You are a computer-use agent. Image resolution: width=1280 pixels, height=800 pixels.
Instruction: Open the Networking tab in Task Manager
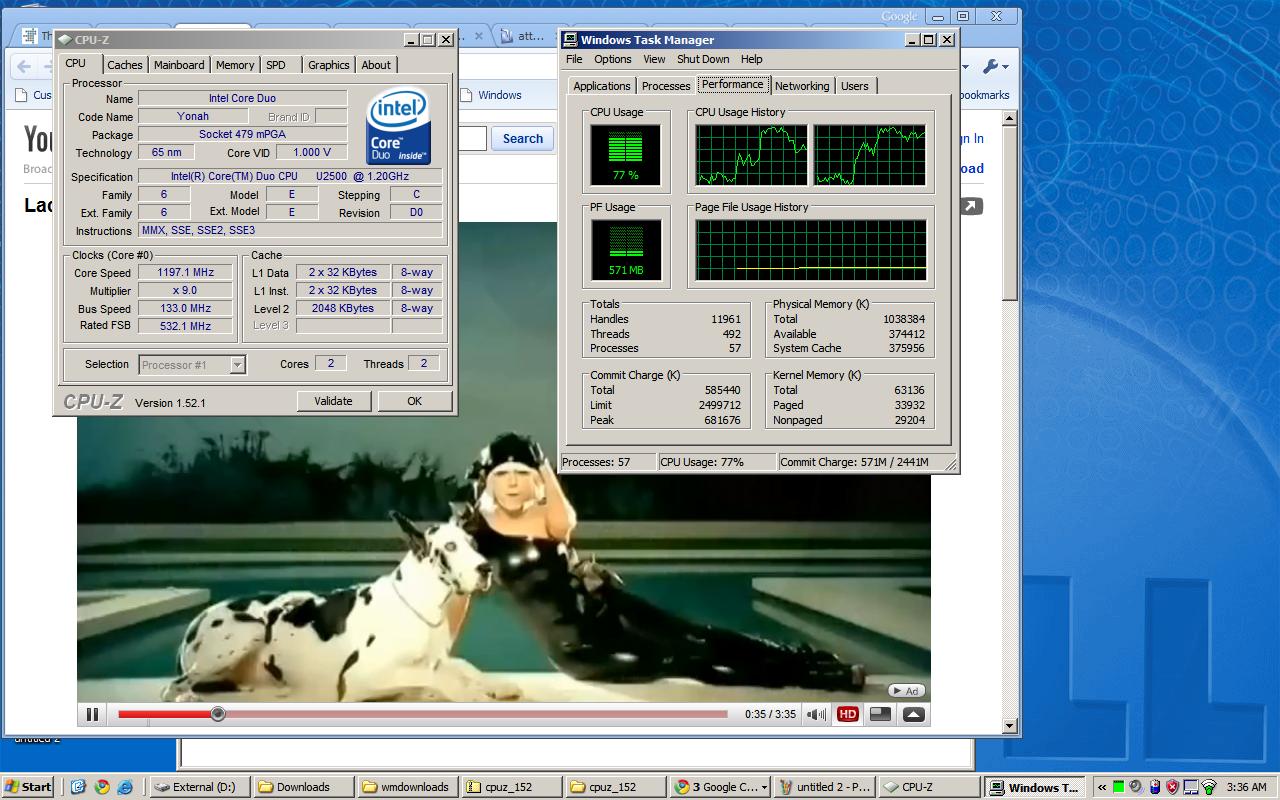point(802,86)
